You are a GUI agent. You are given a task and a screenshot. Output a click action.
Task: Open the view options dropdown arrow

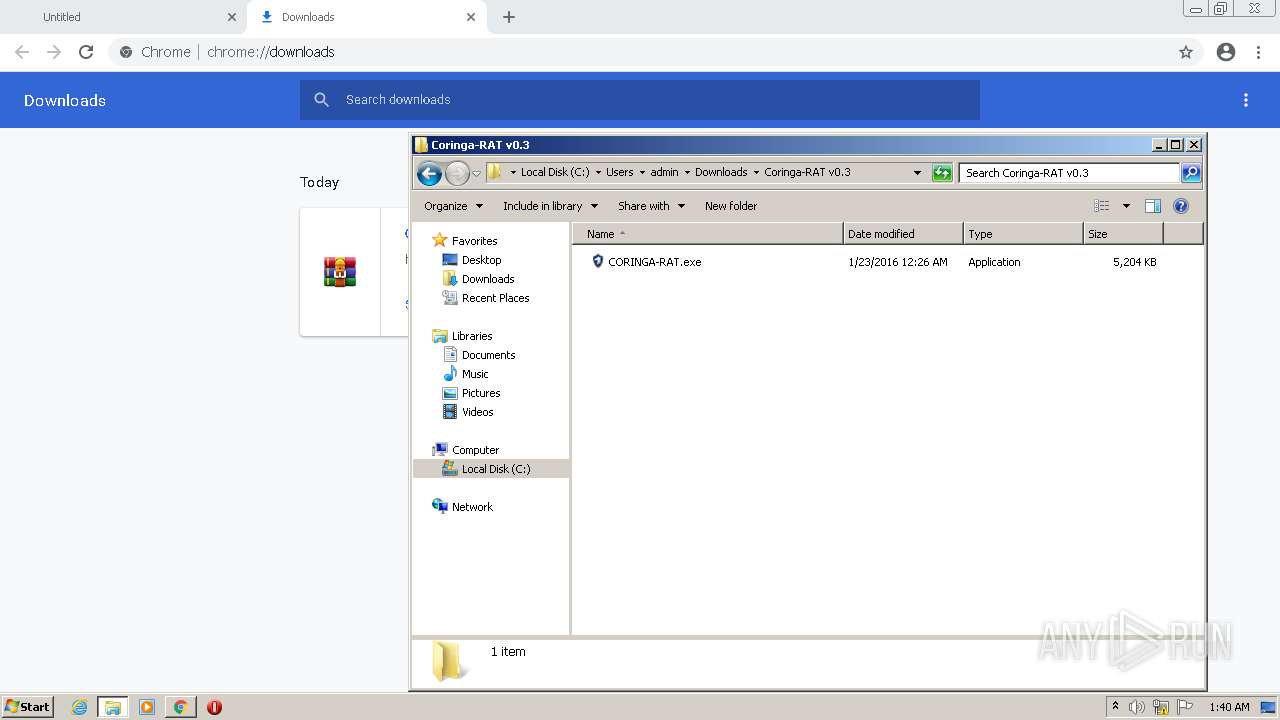point(1126,206)
